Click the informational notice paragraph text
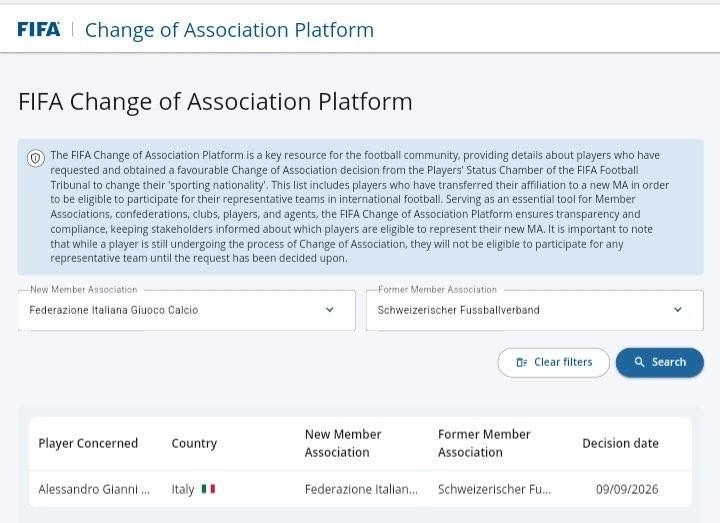Screen dimensions: 720x523 click(x=360, y=207)
